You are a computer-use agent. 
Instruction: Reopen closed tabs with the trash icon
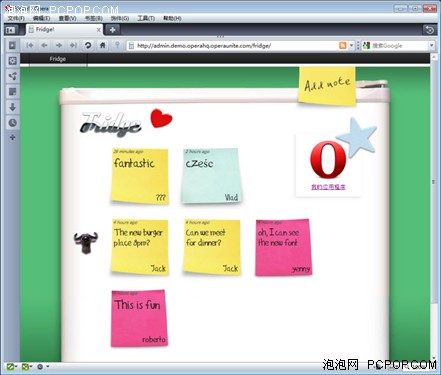(430, 30)
